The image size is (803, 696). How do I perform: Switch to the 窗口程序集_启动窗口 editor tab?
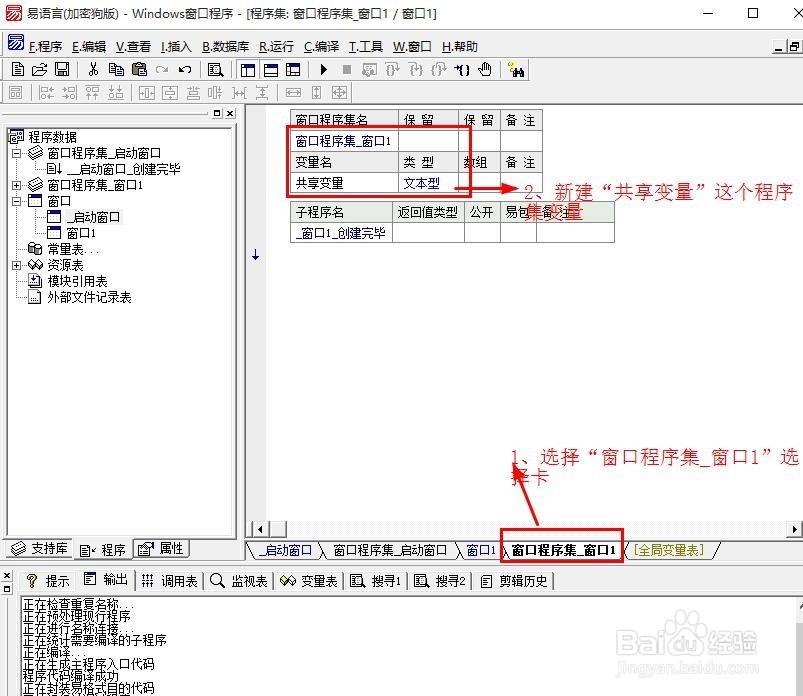coord(390,551)
